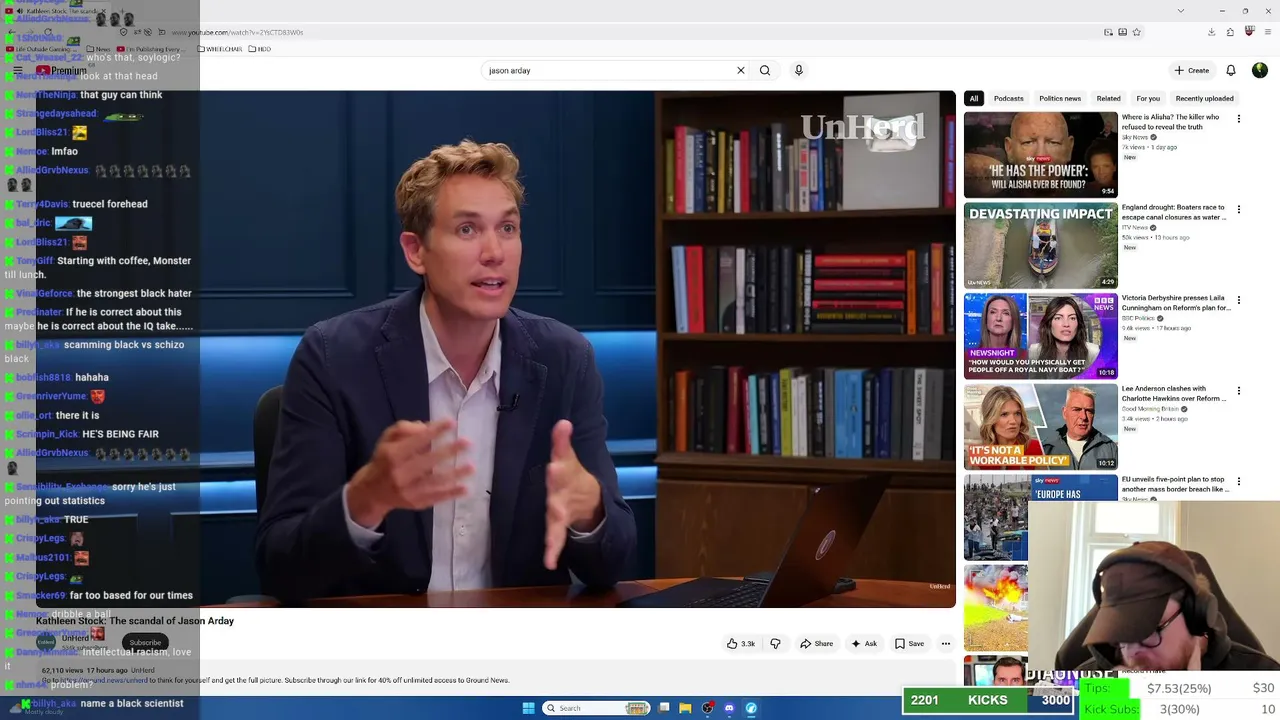Open 'England drought: Boaters race' video link
The image size is (1280, 720).
pos(1174,213)
